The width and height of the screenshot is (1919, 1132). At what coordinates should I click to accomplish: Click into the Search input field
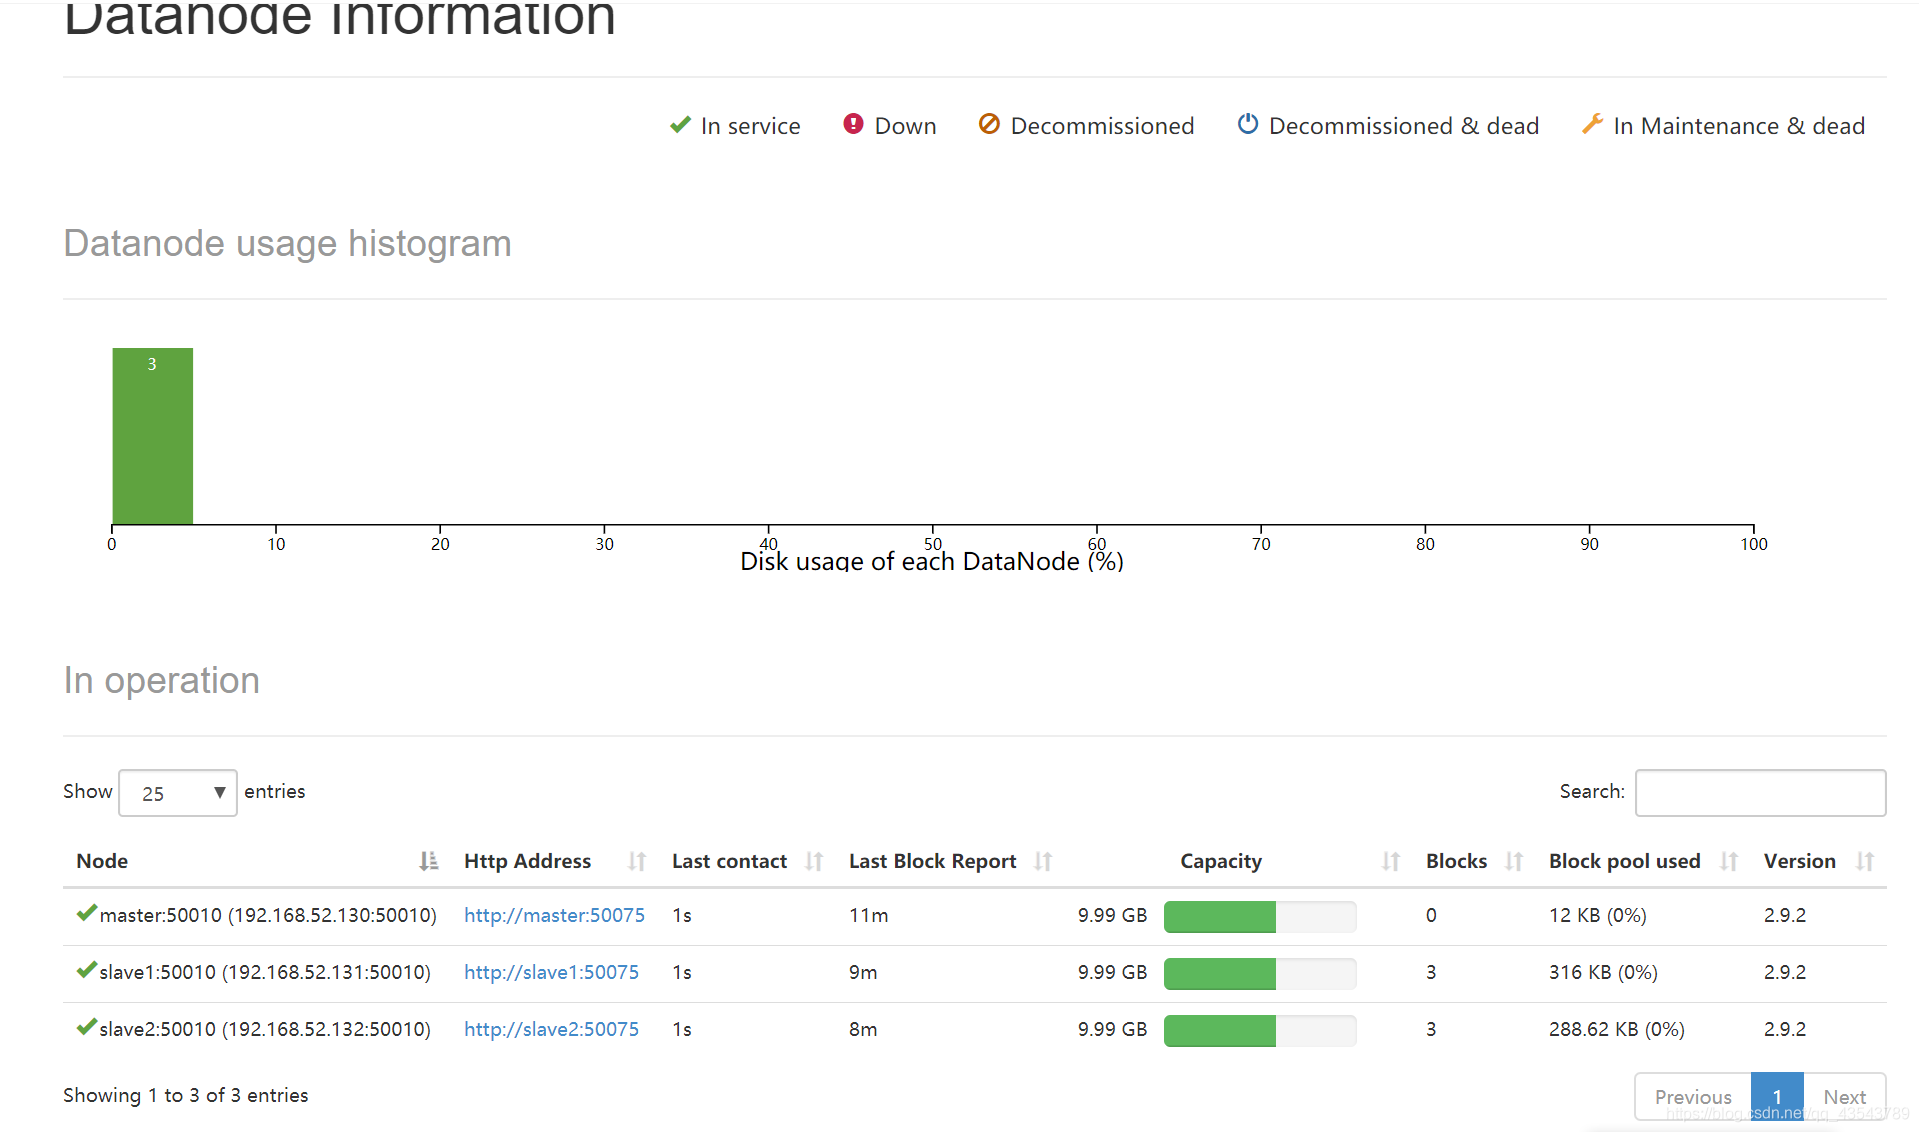point(1760,793)
